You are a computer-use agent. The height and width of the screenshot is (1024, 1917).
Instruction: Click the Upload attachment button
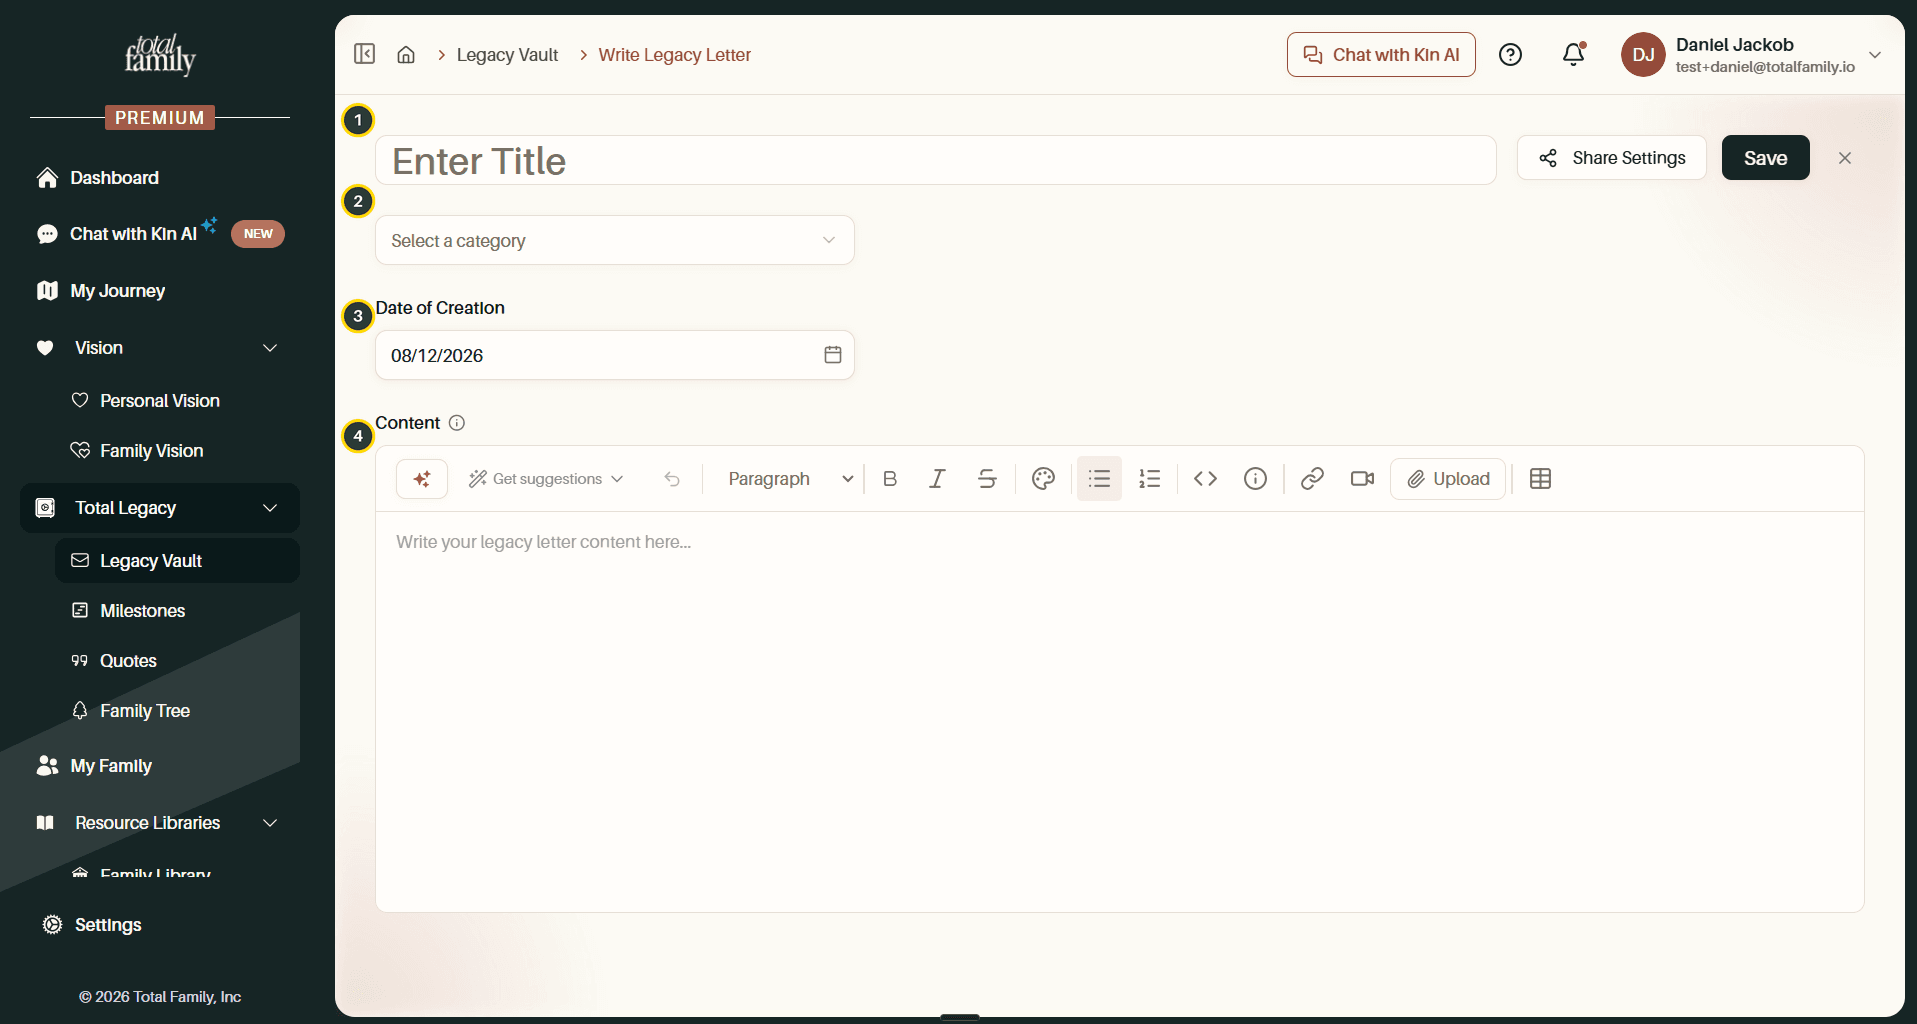pyautogui.click(x=1448, y=479)
